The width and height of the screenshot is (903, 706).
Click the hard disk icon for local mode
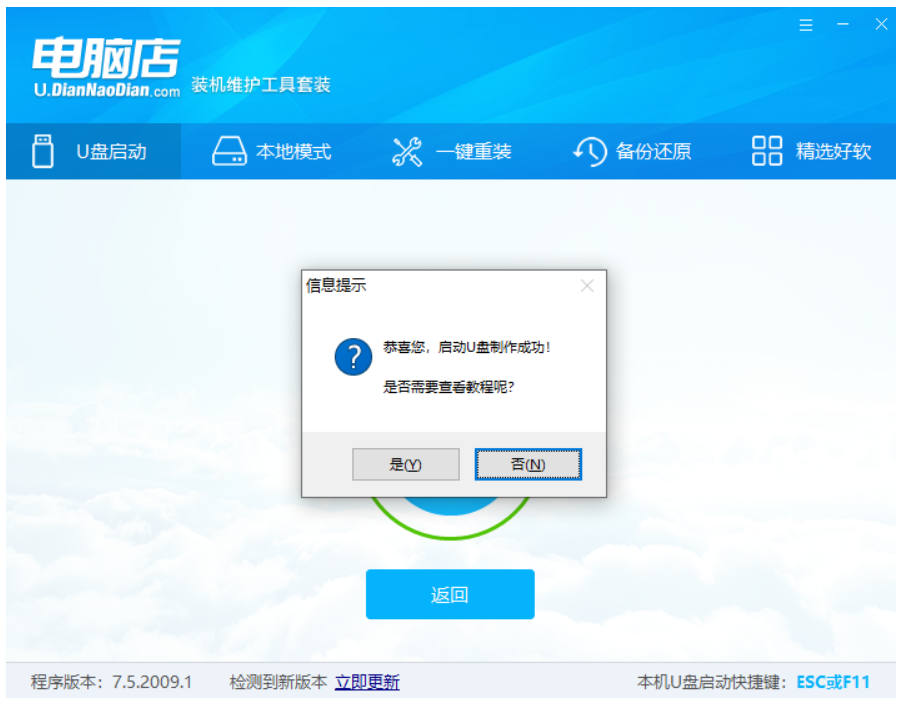pos(229,151)
